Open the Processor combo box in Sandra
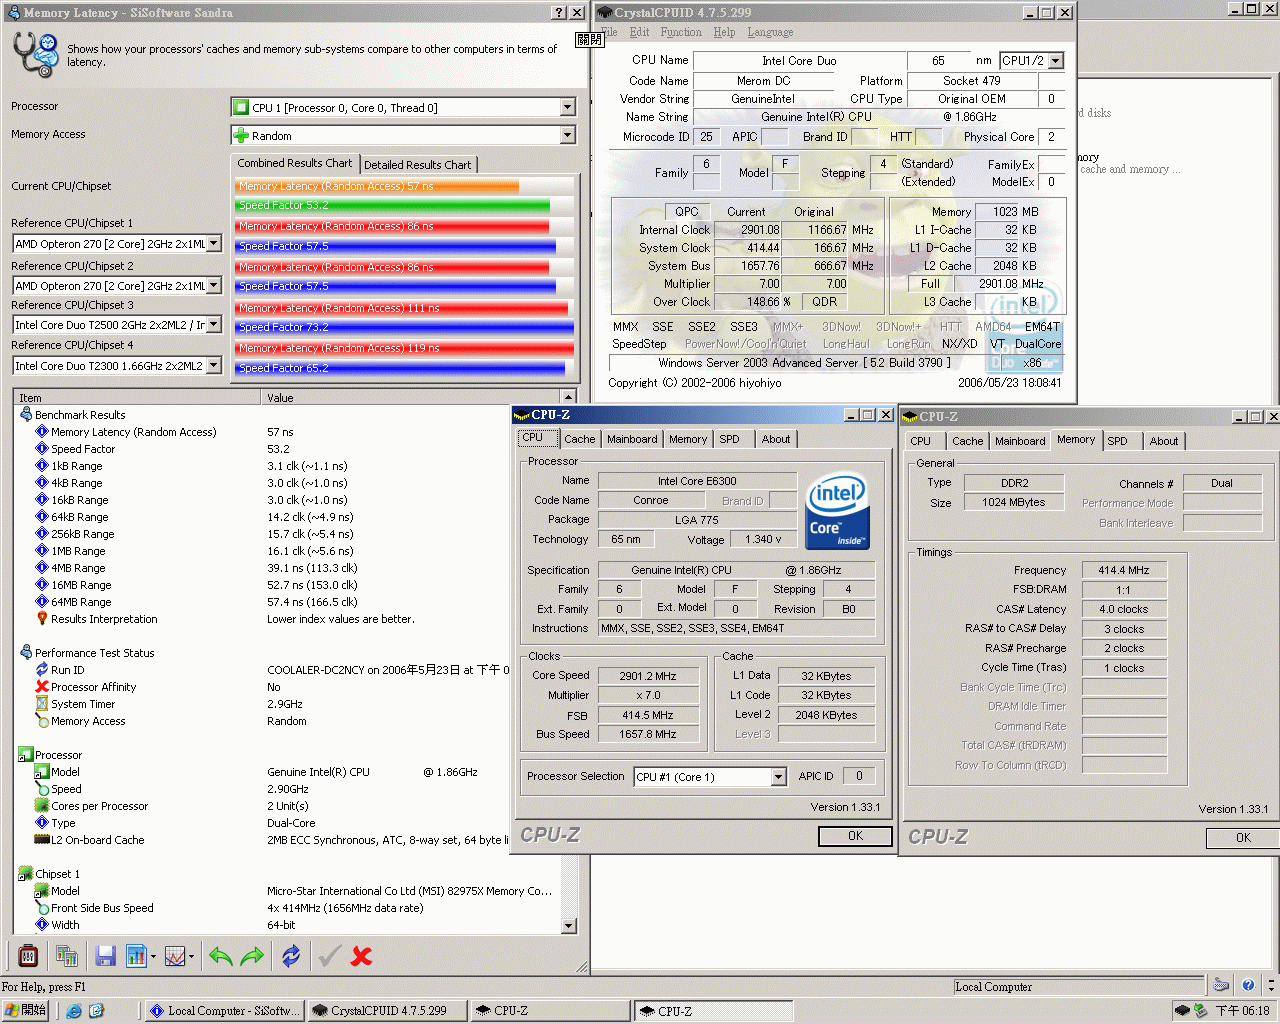The width and height of the screenshot is (1280, 1024). pyautogui.click(x=568, y=107)
